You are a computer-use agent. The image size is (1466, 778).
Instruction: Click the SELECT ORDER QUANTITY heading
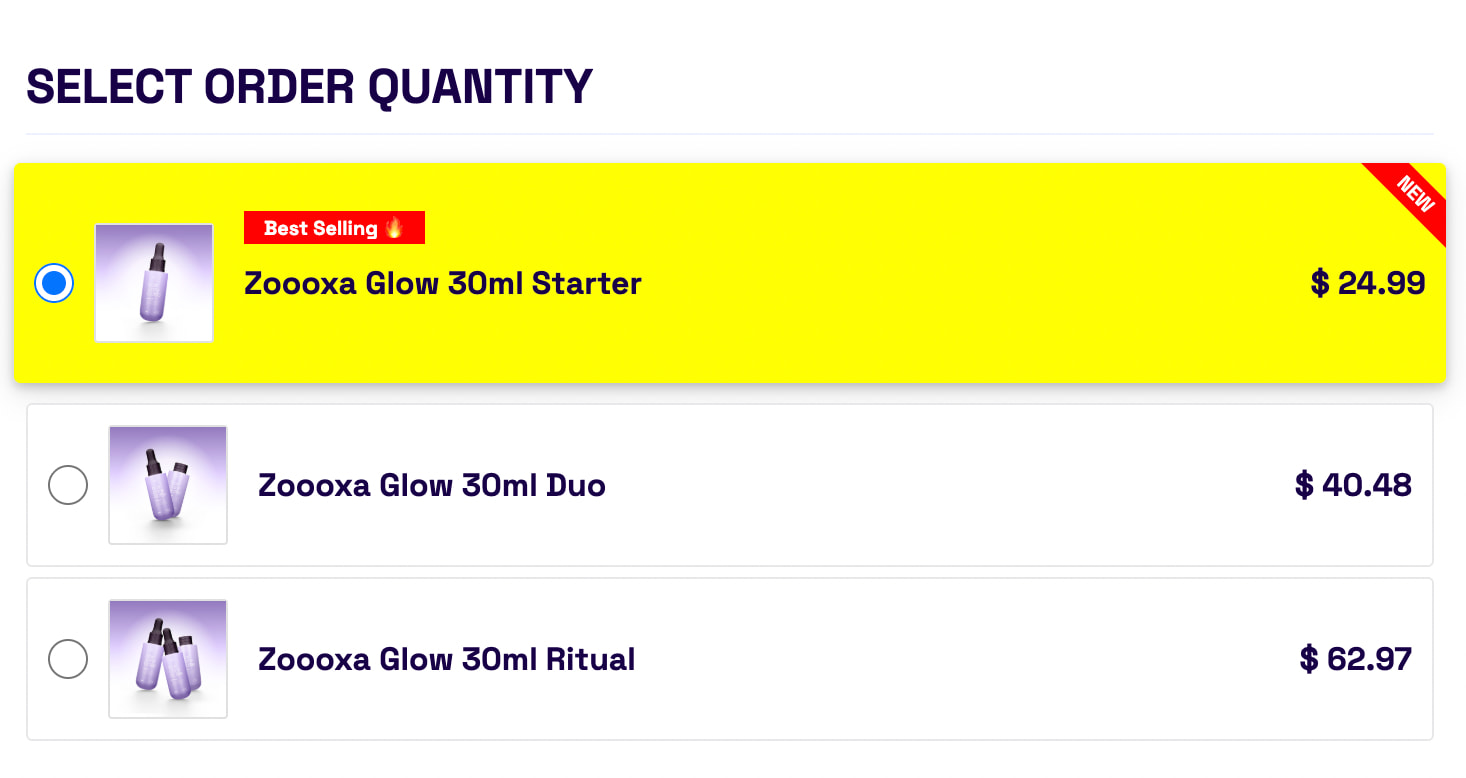point(309,87)
